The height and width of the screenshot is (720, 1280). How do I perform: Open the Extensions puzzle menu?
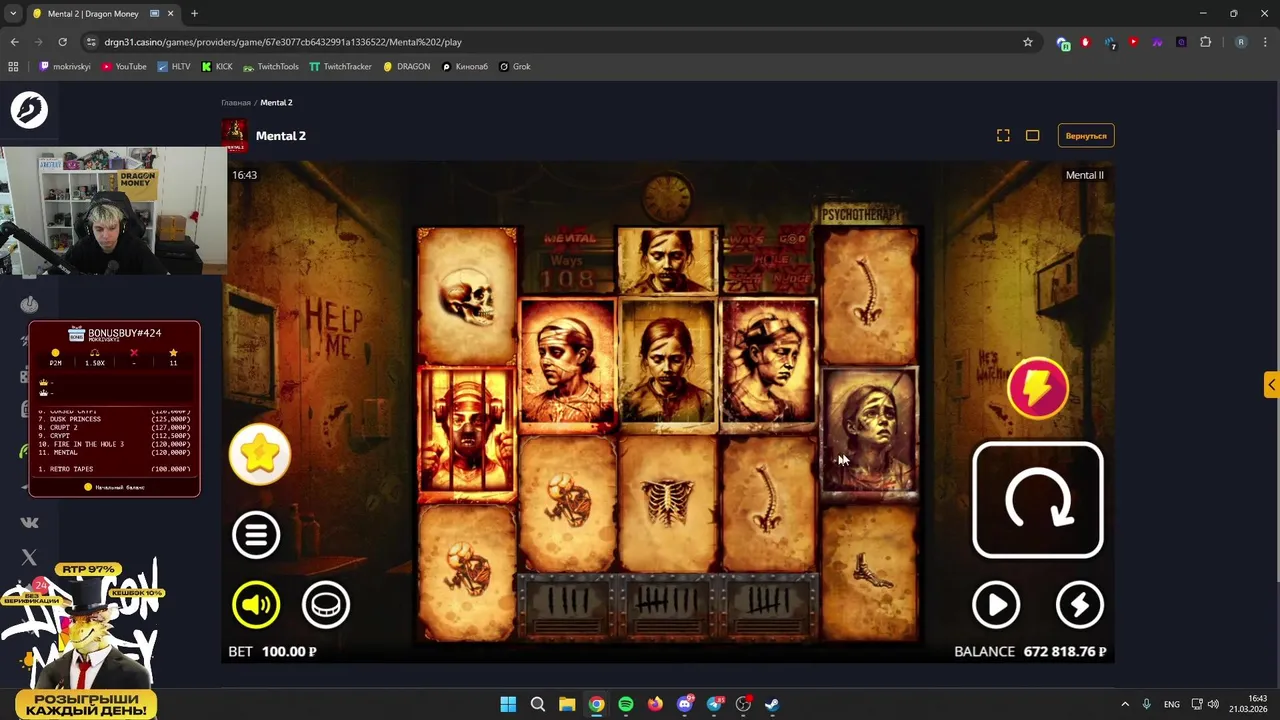click(x=1205, y=42)
